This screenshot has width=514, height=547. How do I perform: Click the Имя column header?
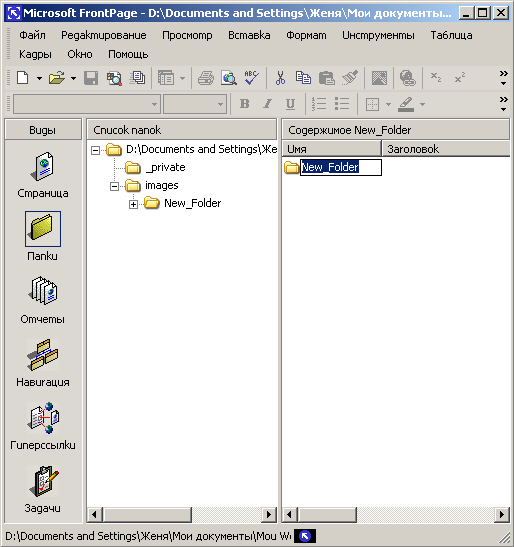331,149
